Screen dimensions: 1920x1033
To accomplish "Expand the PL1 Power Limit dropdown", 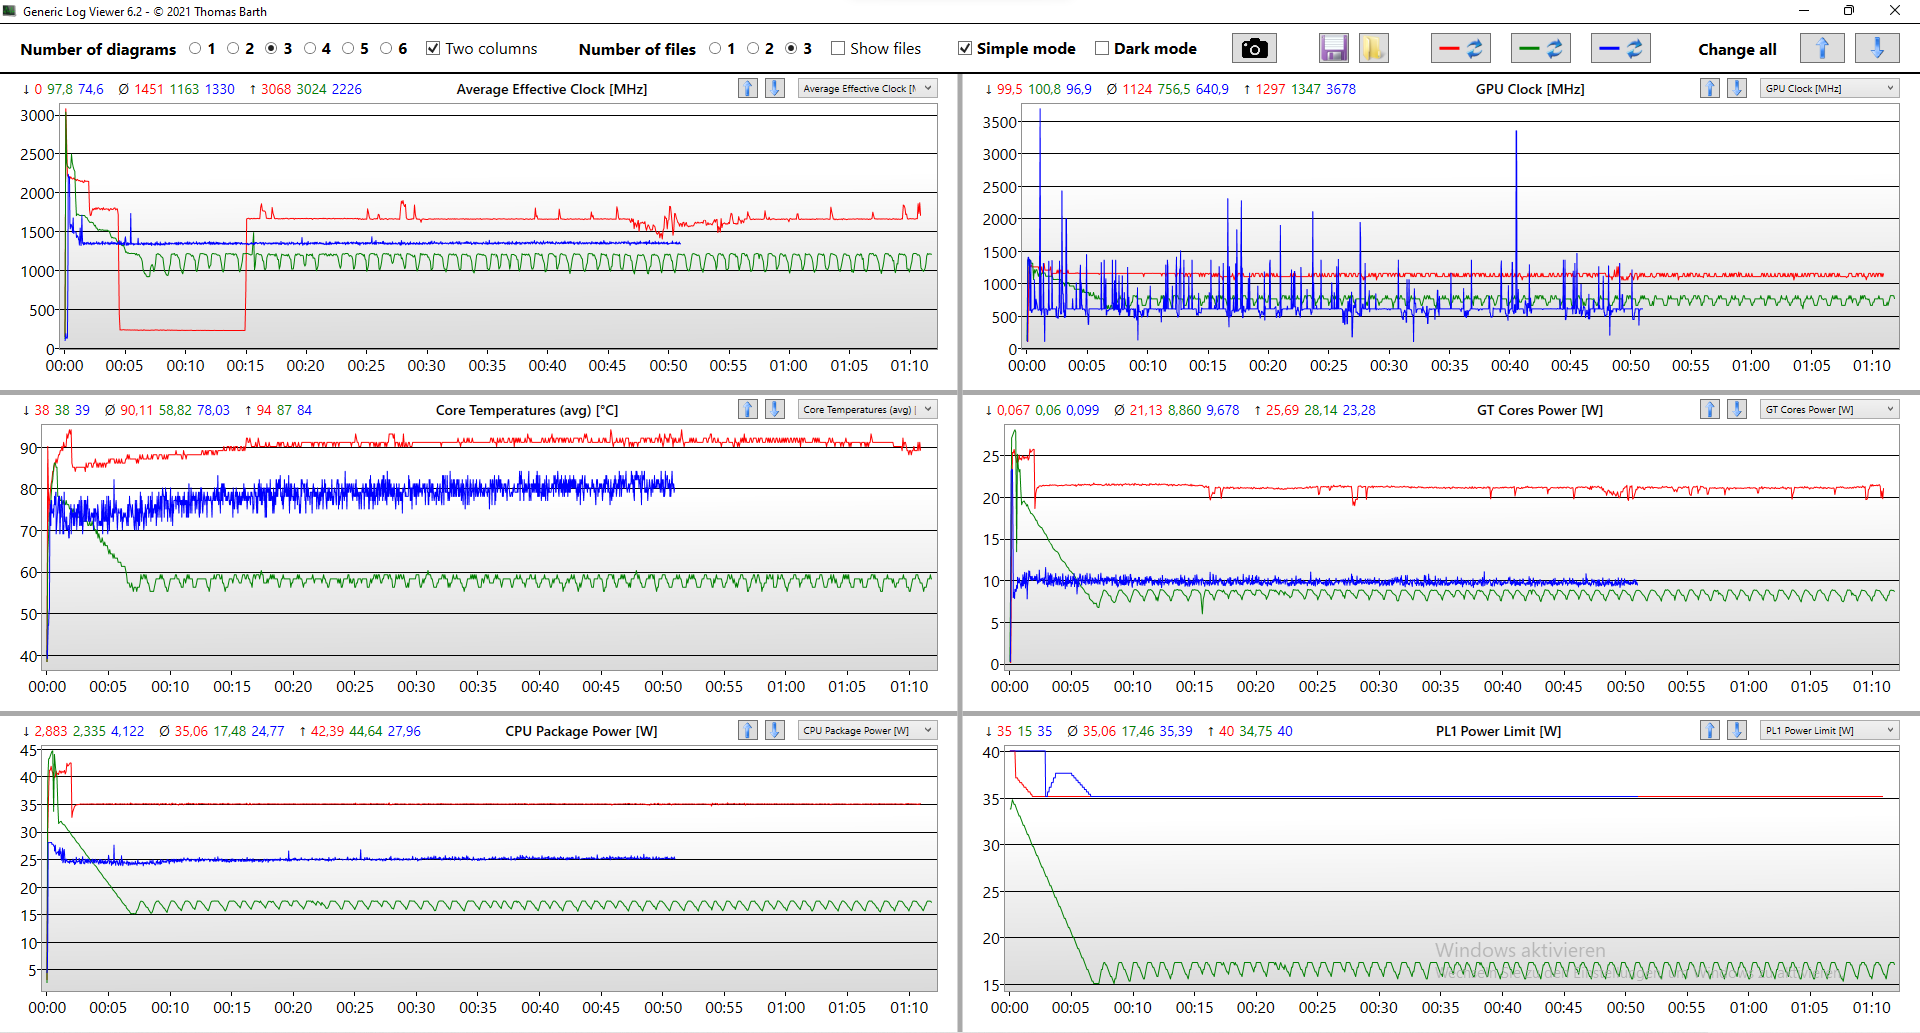I will click(x=1829, y=730).
